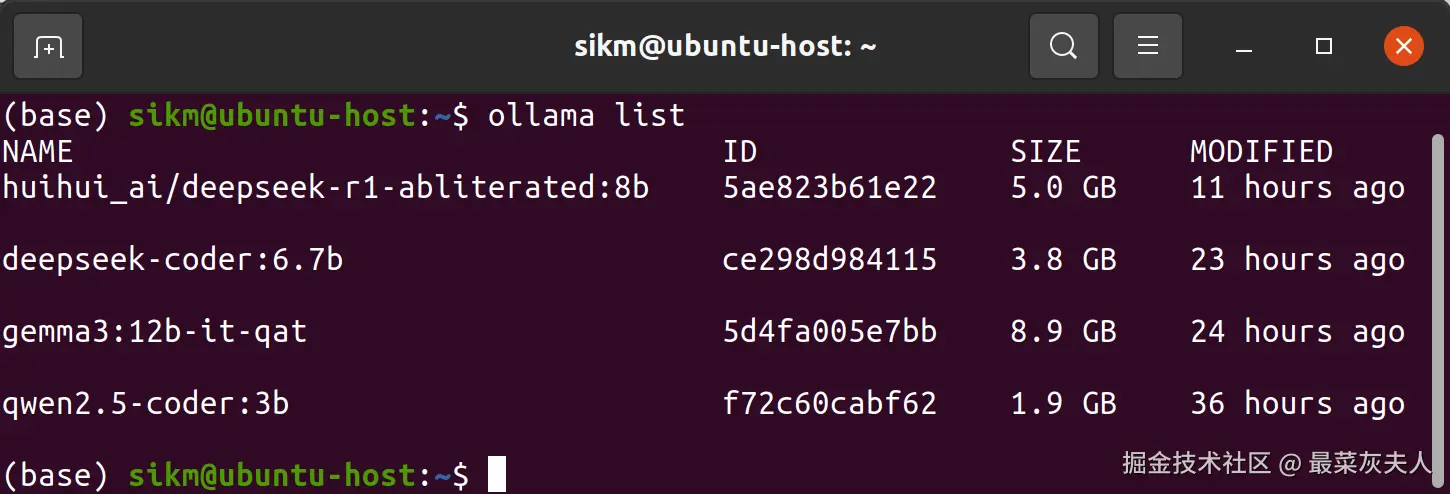Click the 8.9 GB size value
This screenshot has height=494, width=1450.
(x=1063, y=332)
